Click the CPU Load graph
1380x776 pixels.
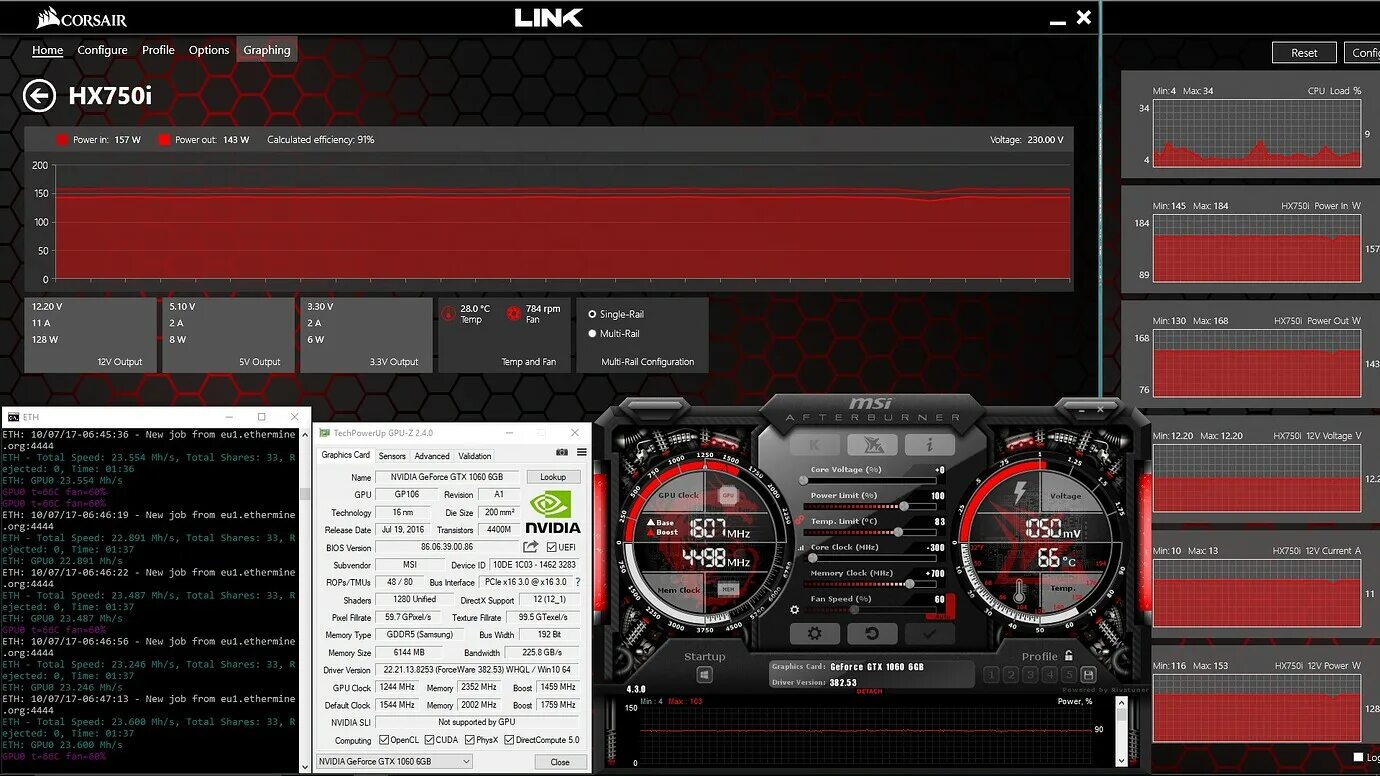(1257, 133)
